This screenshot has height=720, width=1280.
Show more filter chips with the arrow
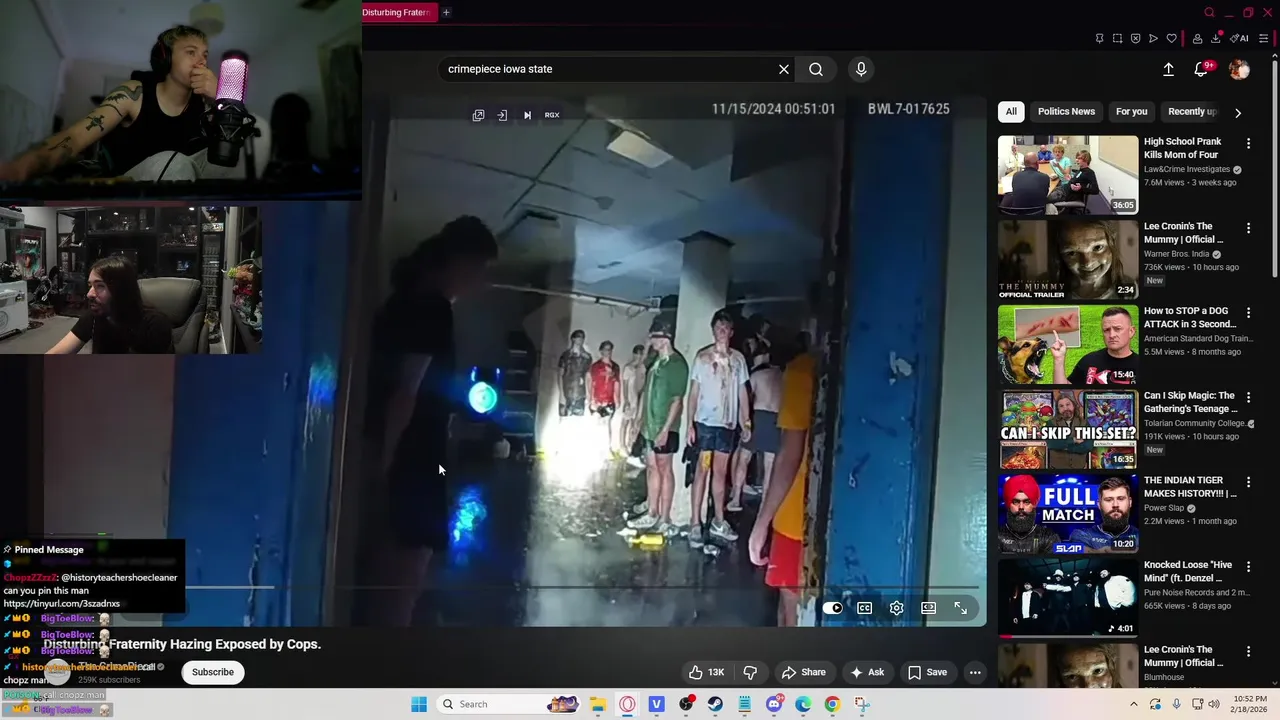[1238, 112]
